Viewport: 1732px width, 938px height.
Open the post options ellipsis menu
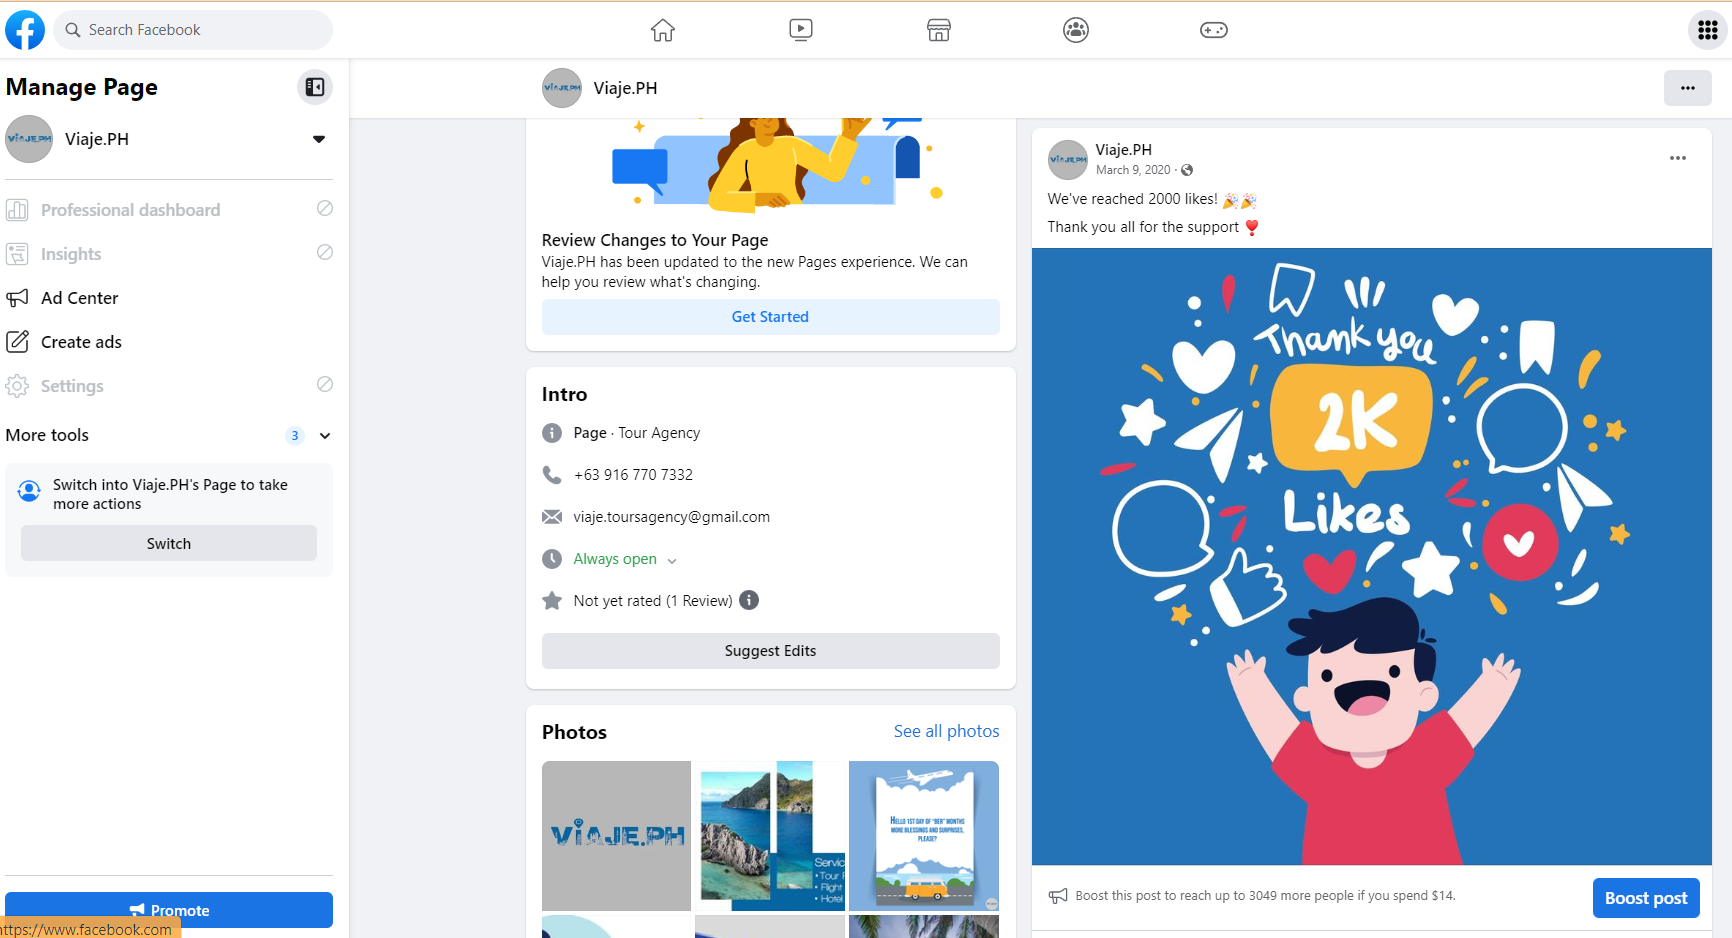(1678, 158)
